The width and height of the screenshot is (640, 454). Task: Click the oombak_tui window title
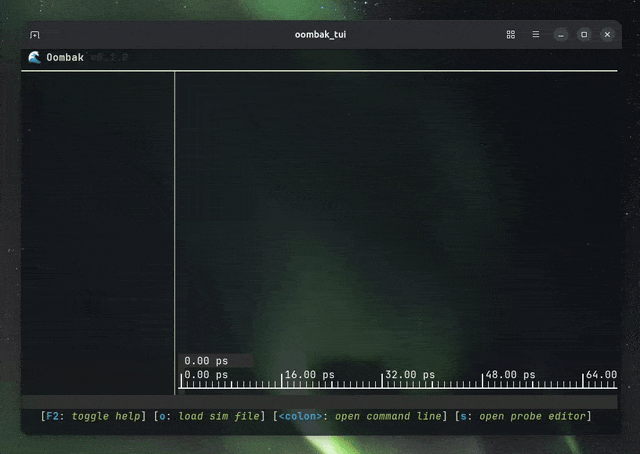point(320,35)
